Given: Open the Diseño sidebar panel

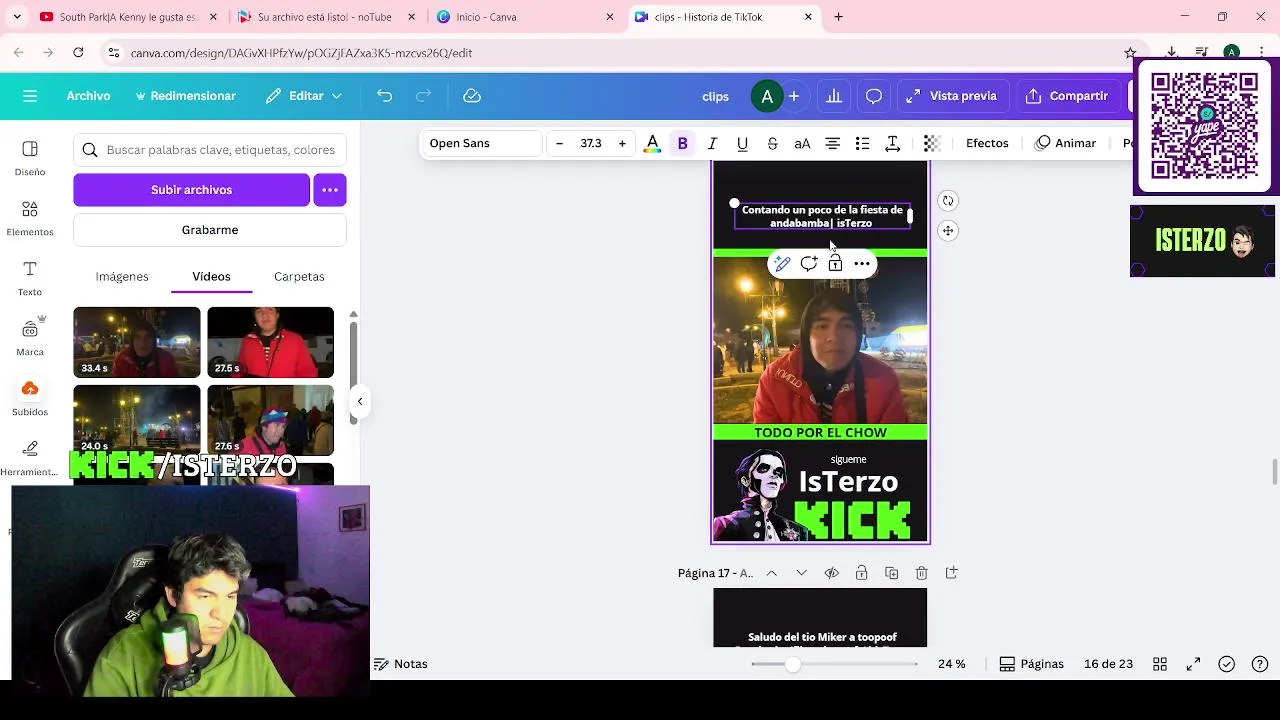Looking at the screenshot, I should coord(30,158).
